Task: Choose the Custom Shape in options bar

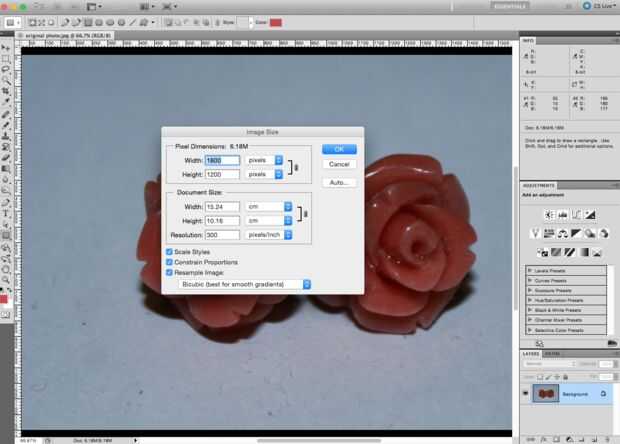Action: pos(144,23)
